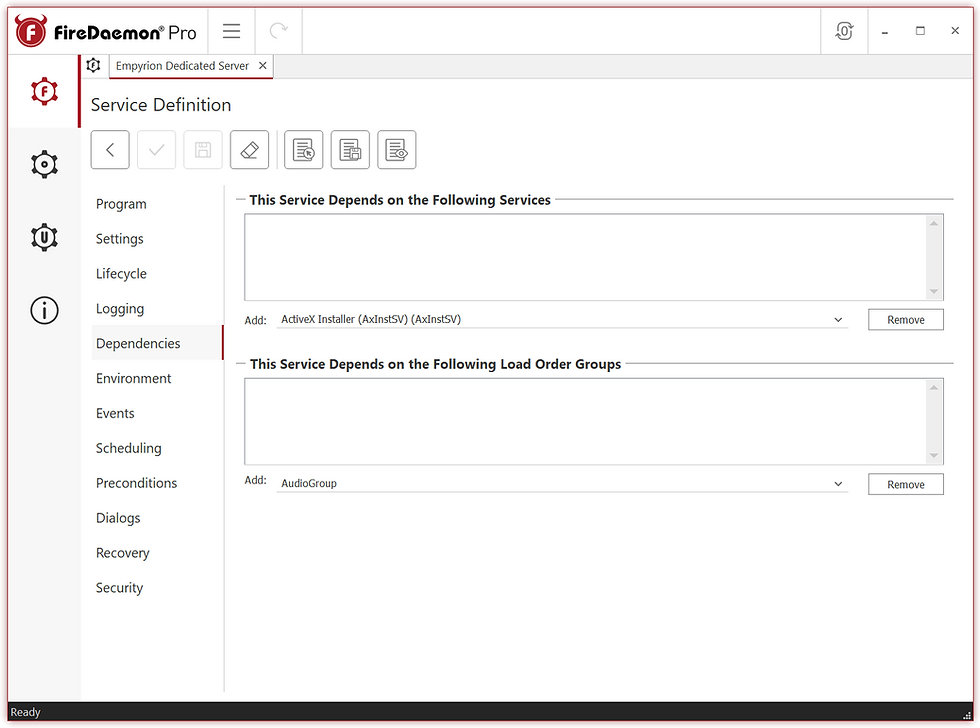Select the import service definition icon
This screenshot has height=728, width=980.
303,149
